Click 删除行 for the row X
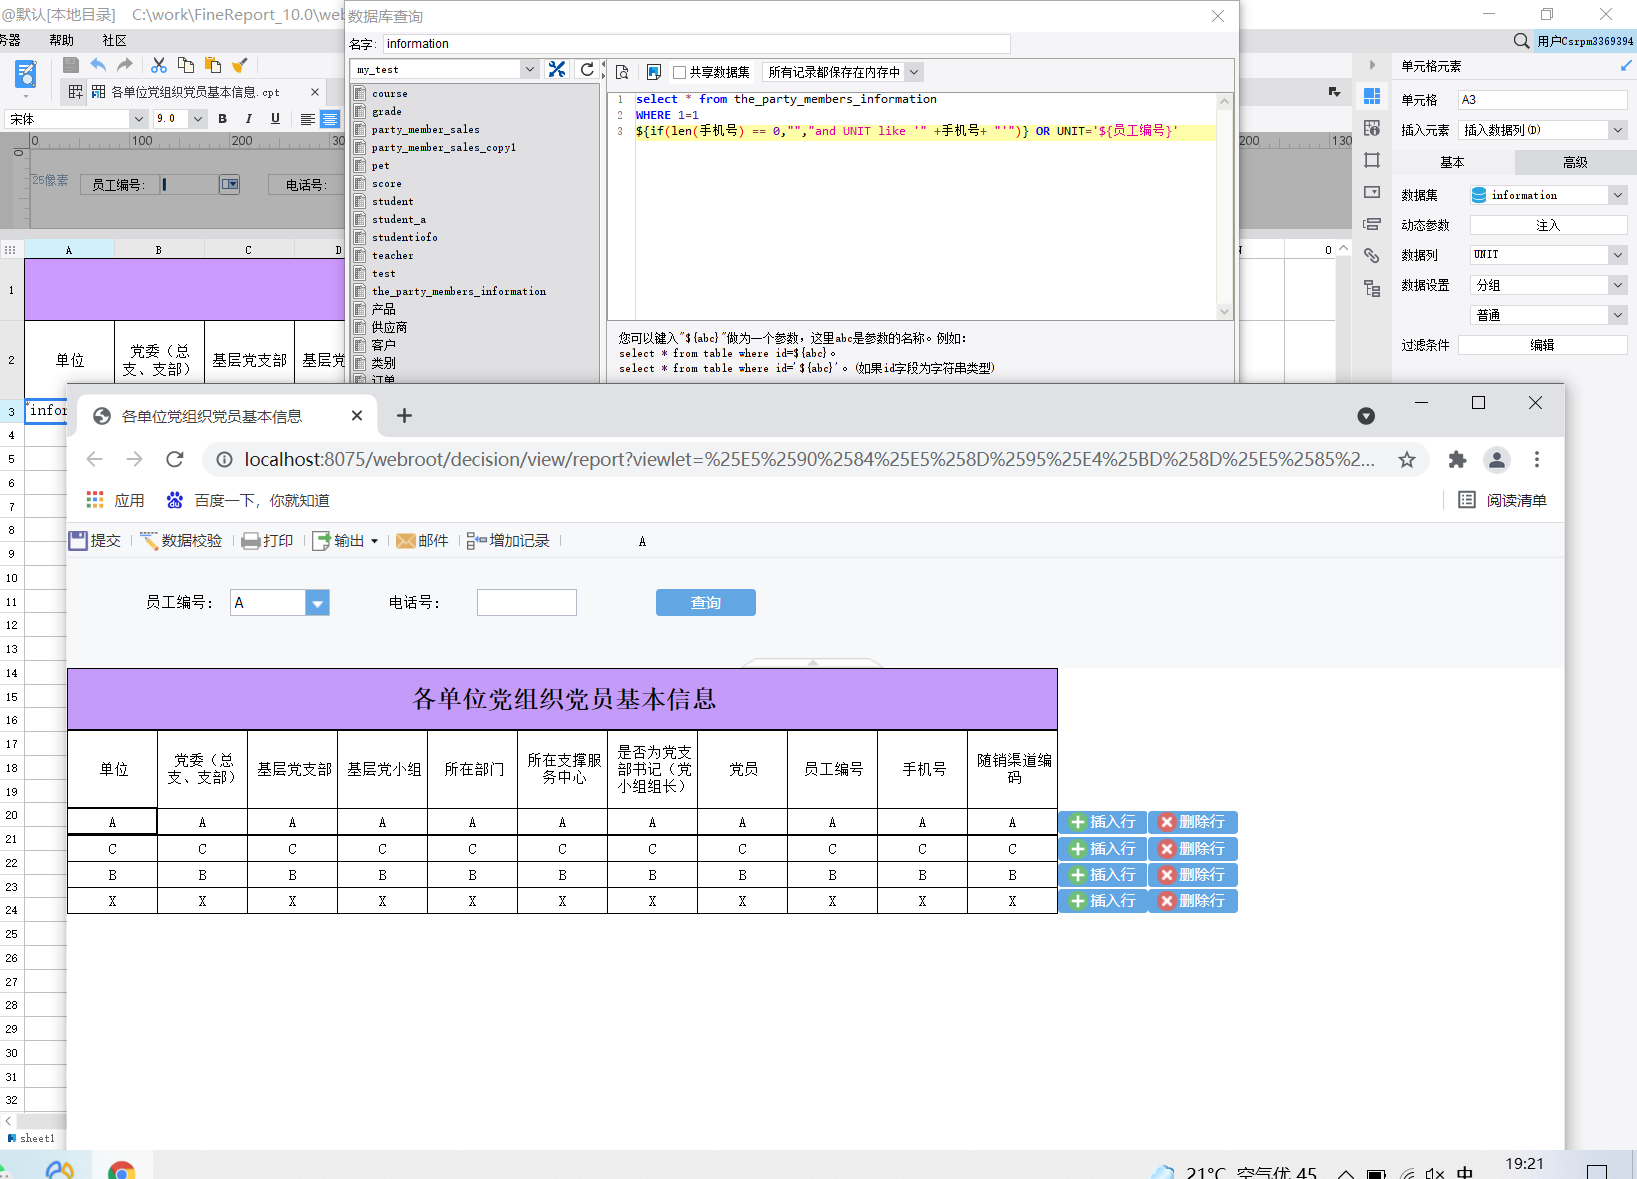 [x=1193, y=901]
